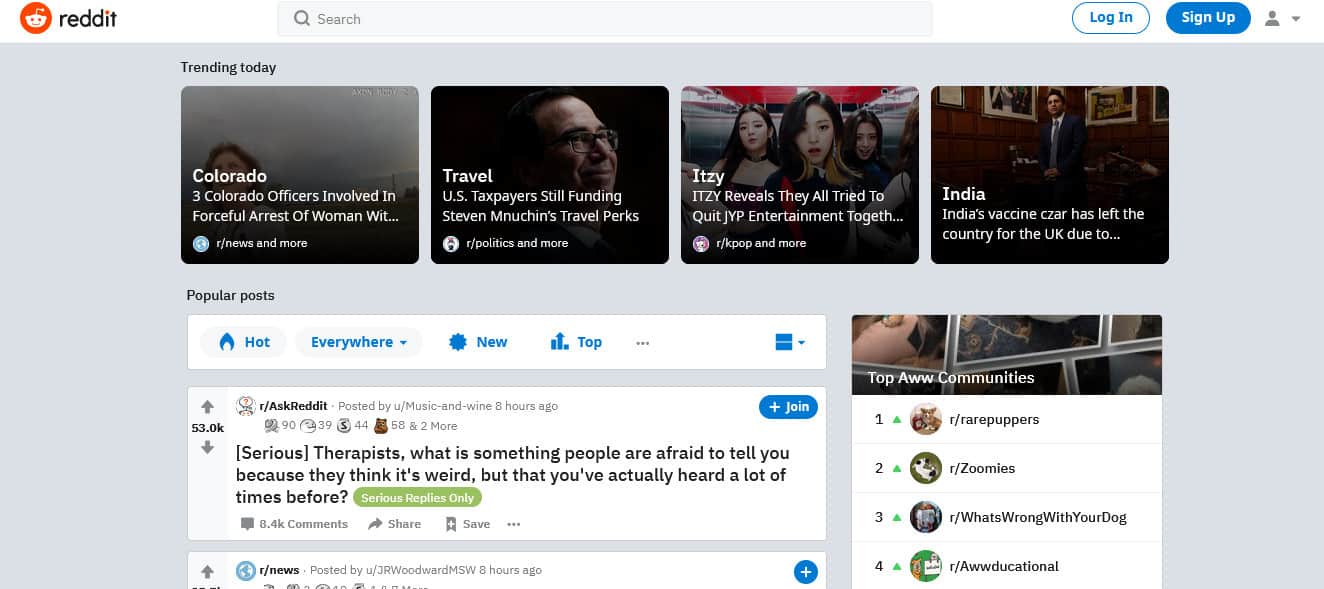Open the Colorado trending card
This screenshot has width=1324, height=589.
click(x=300, y=175)
